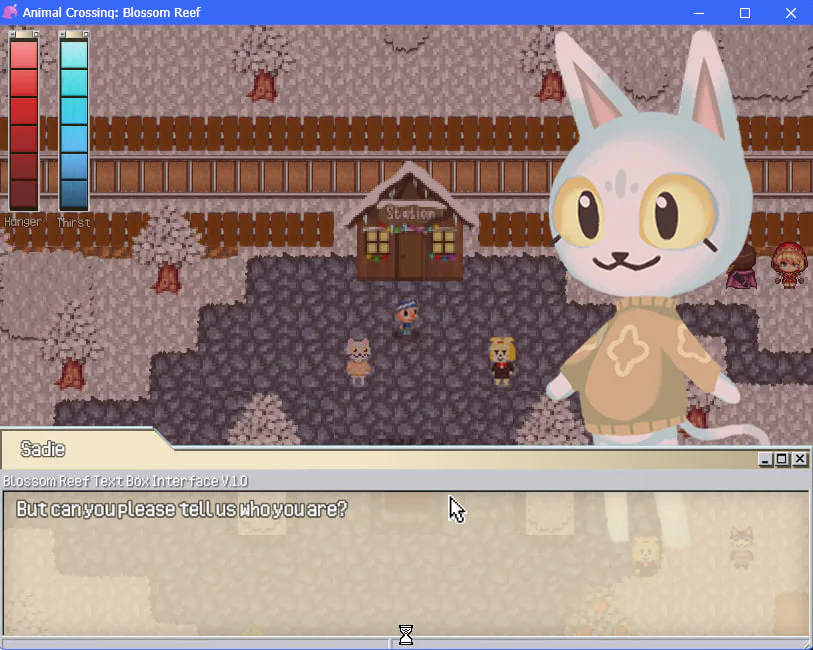The image size is (813, 650).
Task: Click the text box close X icon
Action: click(800, 459)
